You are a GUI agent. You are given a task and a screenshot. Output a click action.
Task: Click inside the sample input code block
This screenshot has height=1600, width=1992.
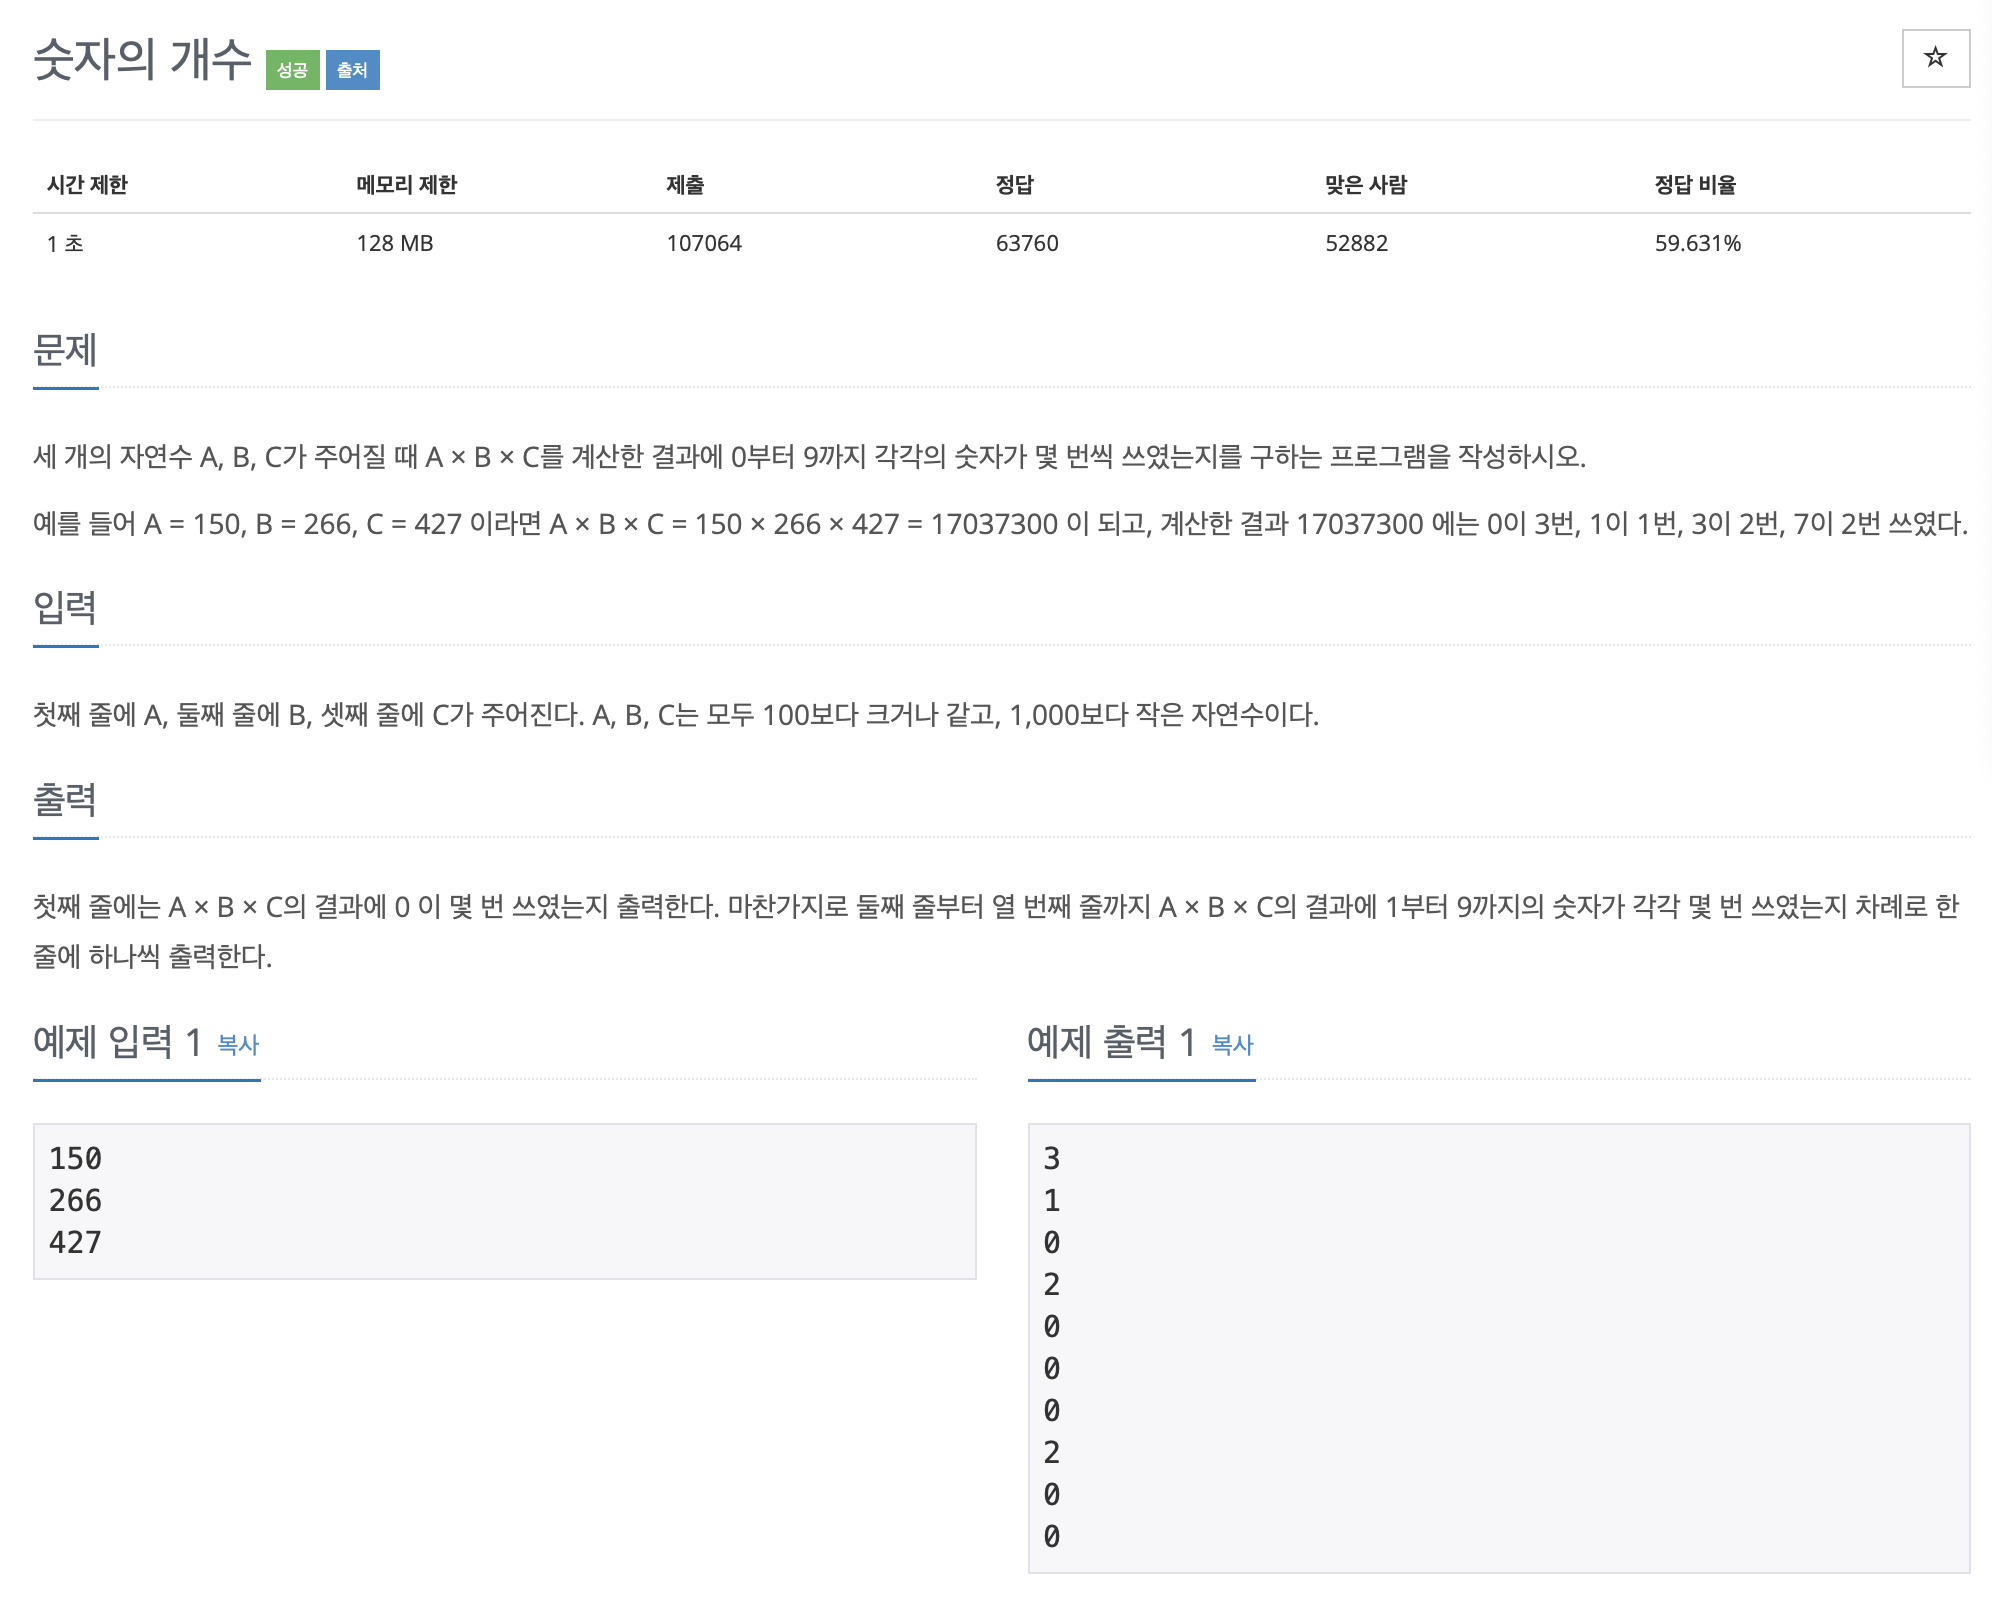[x=504, y=1200]
